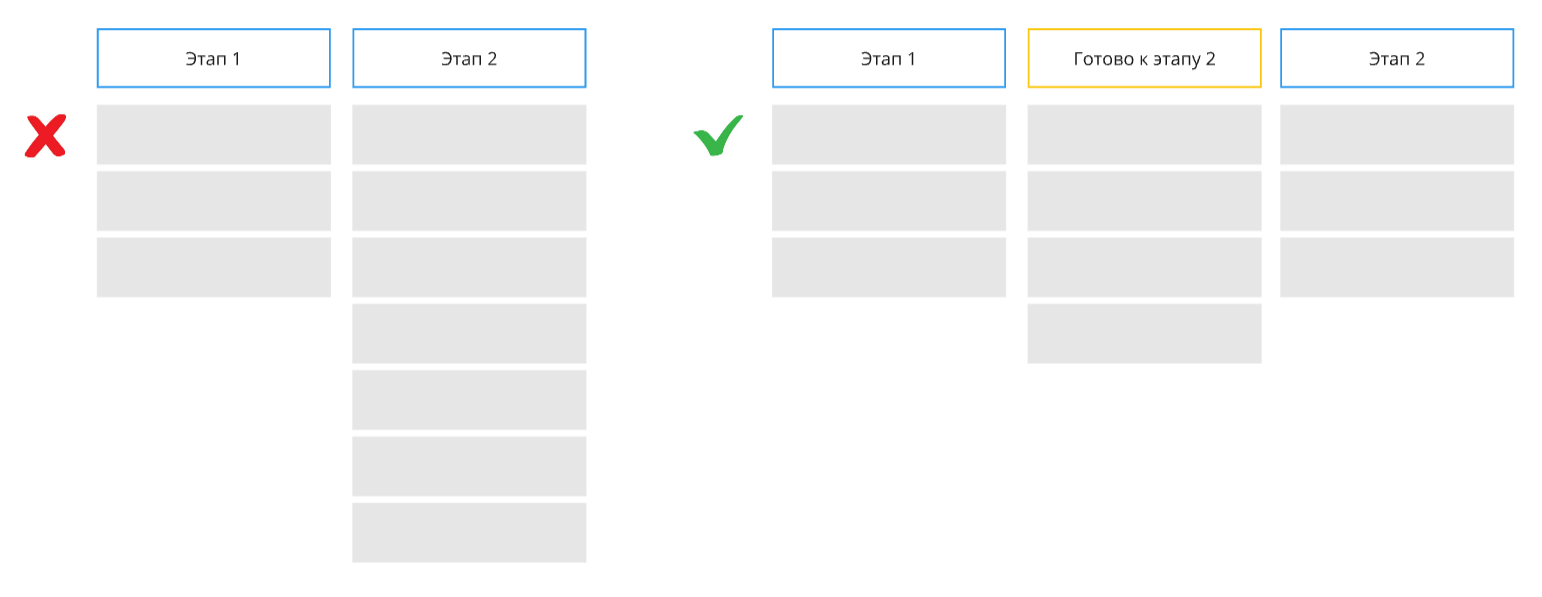Select "Этап 1" header beside the green checkmark

tap(888, 58)
